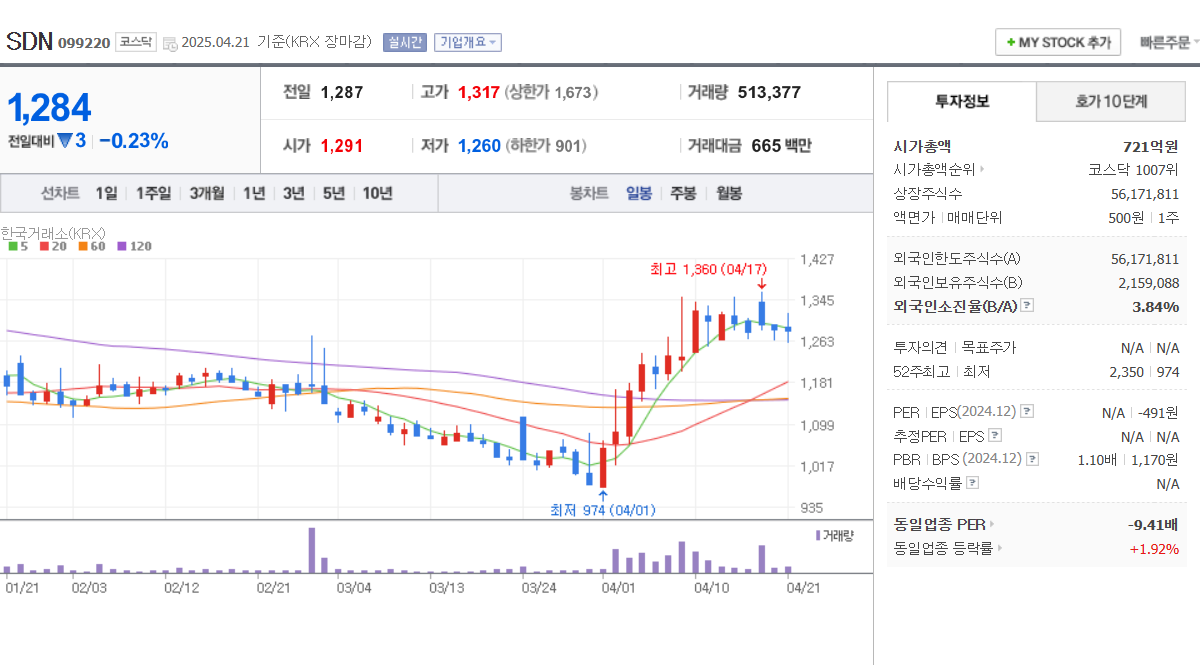Screen dimensions: 1204x665
Task: Click the 실시간 realtime badge
Action: (x=404, y=42)
